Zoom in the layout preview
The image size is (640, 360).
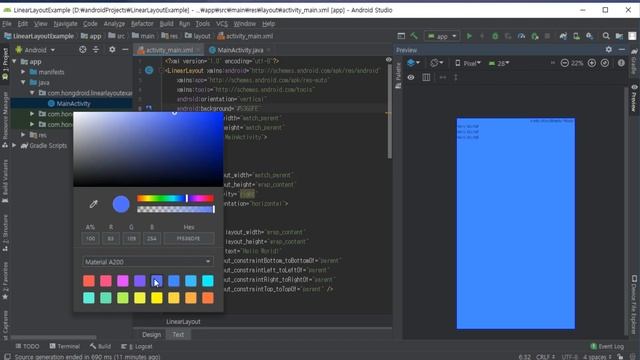(x=592, y=63)
